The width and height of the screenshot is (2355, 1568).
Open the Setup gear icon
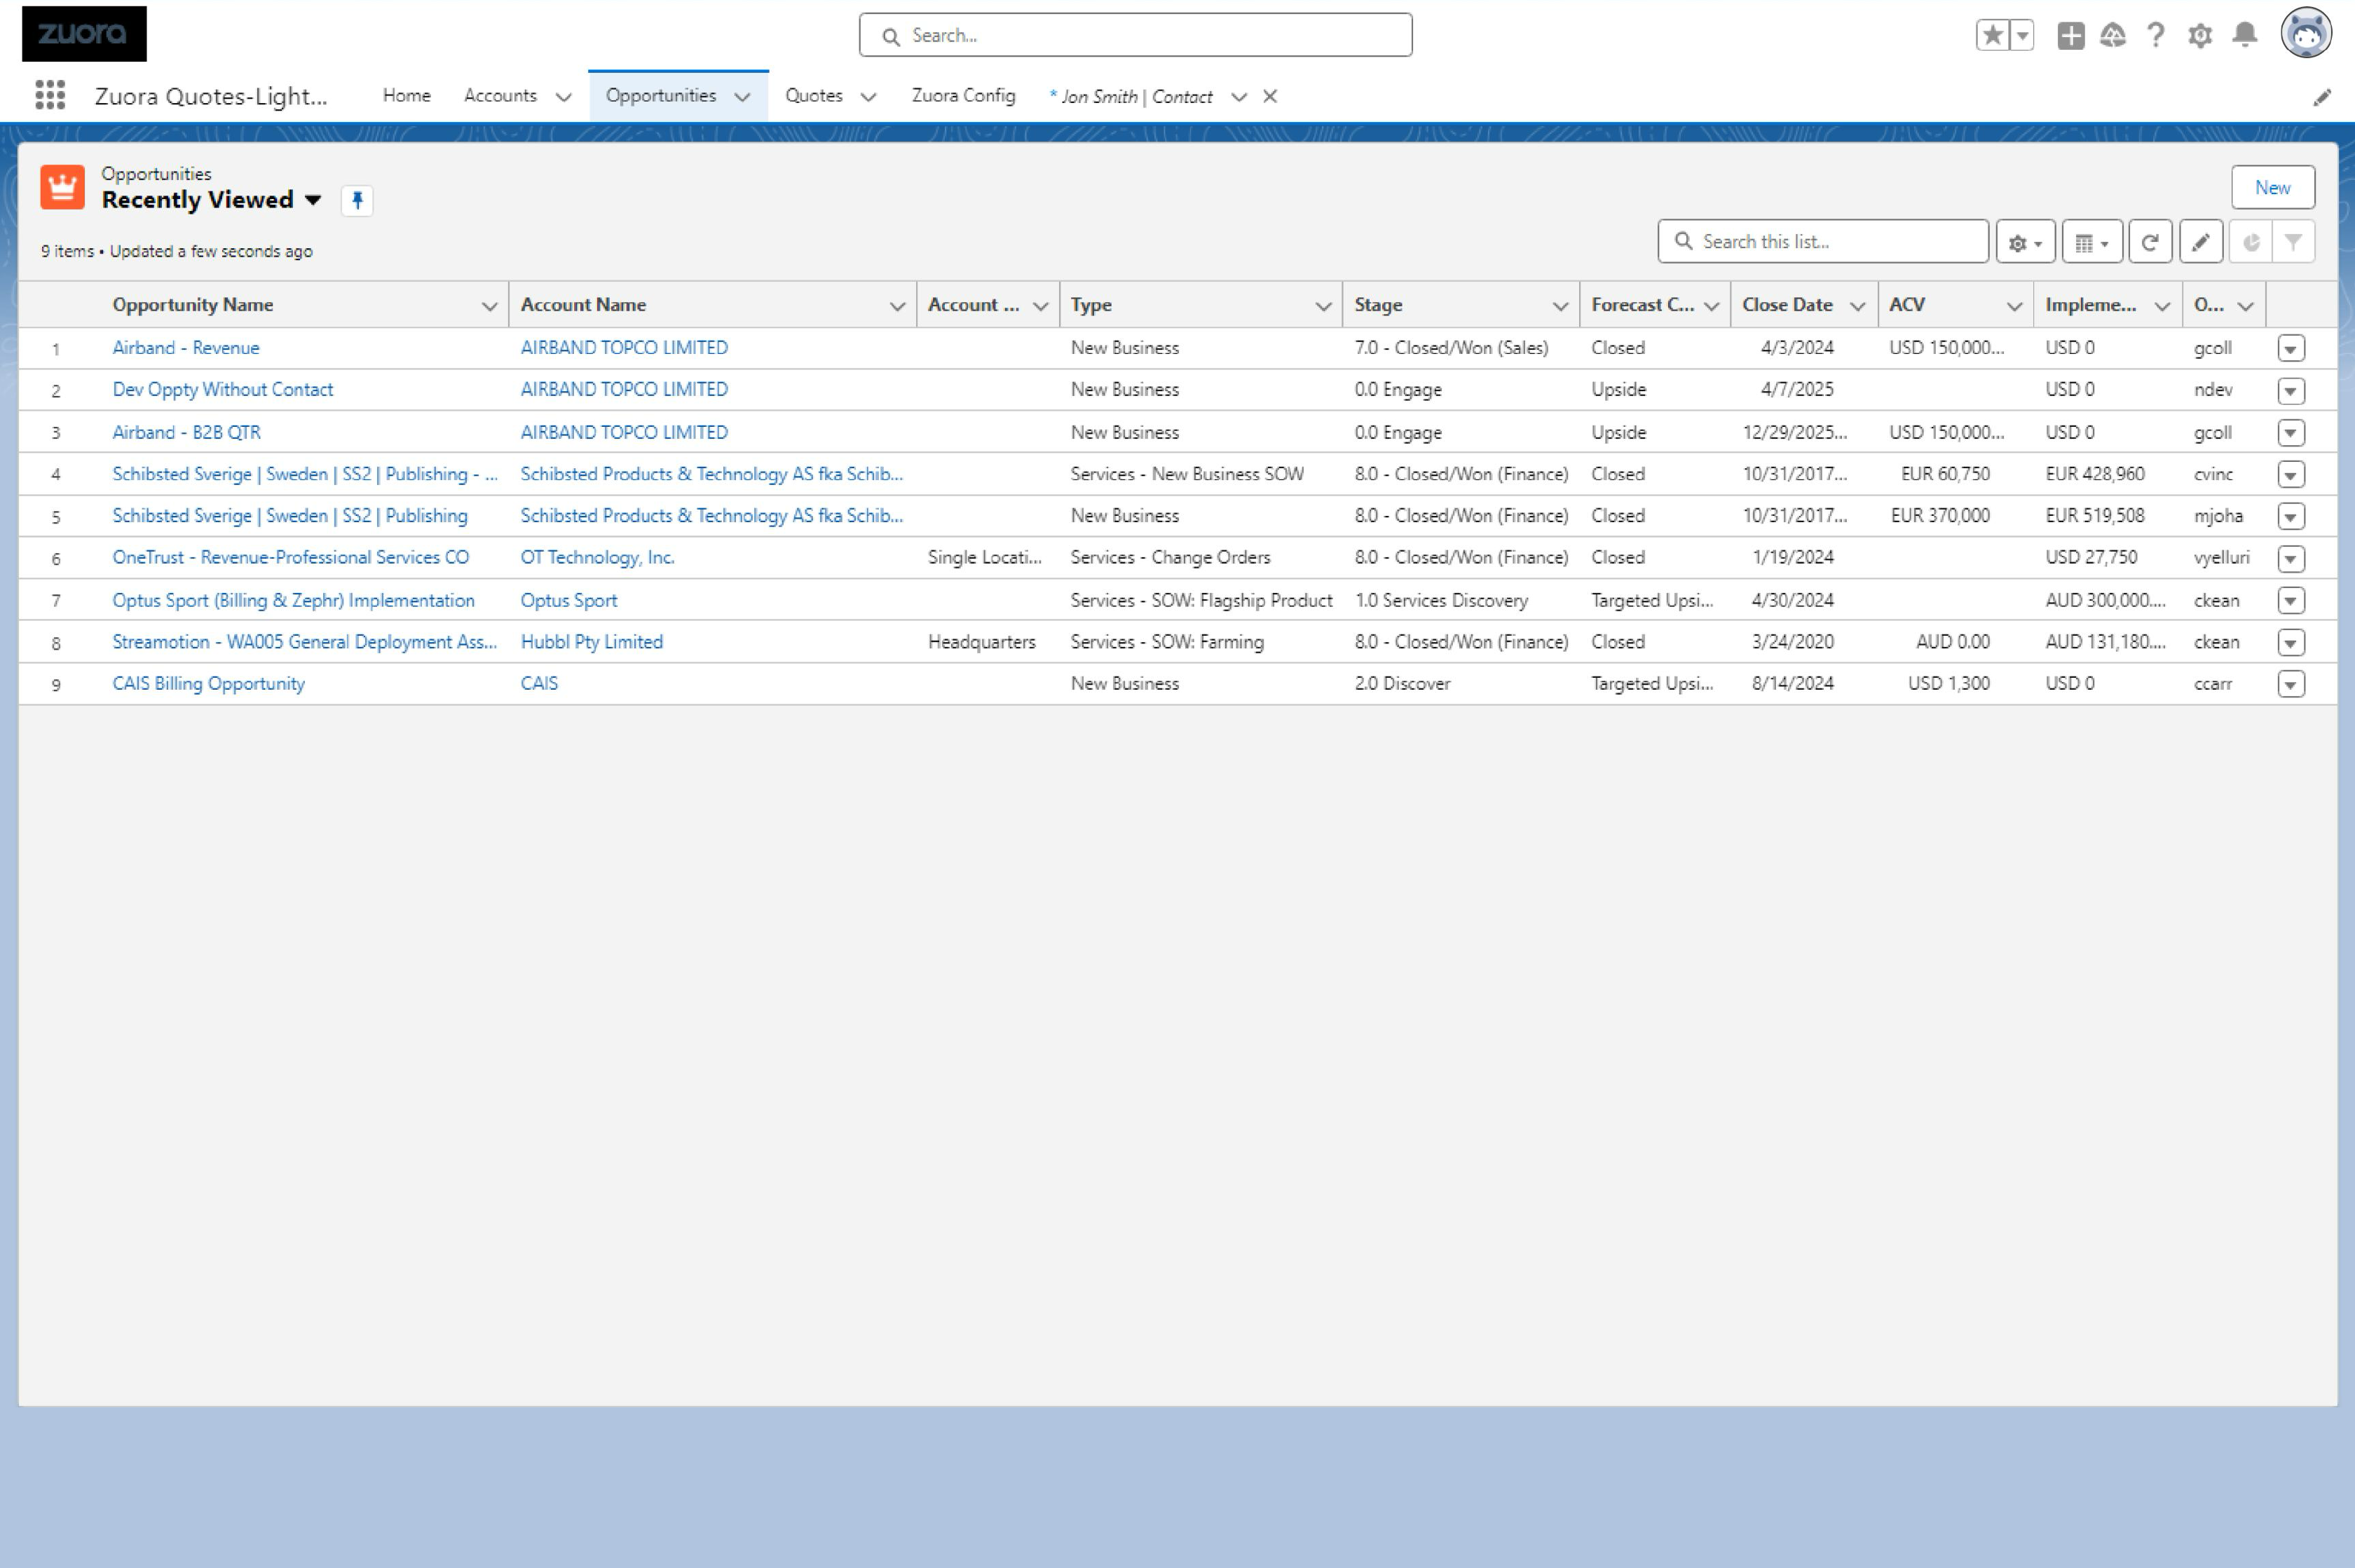(x=2199, y=34)
